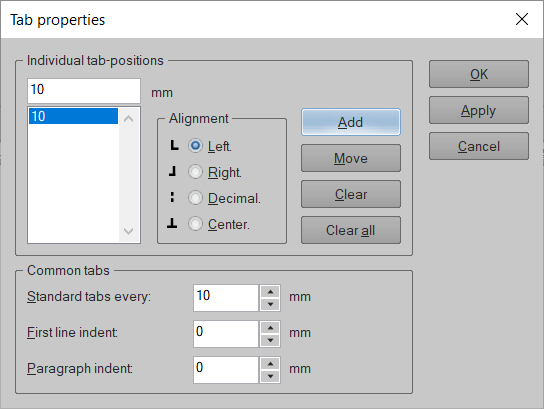
Task: Increase First line indent value
Action: (x=270, y=327)
